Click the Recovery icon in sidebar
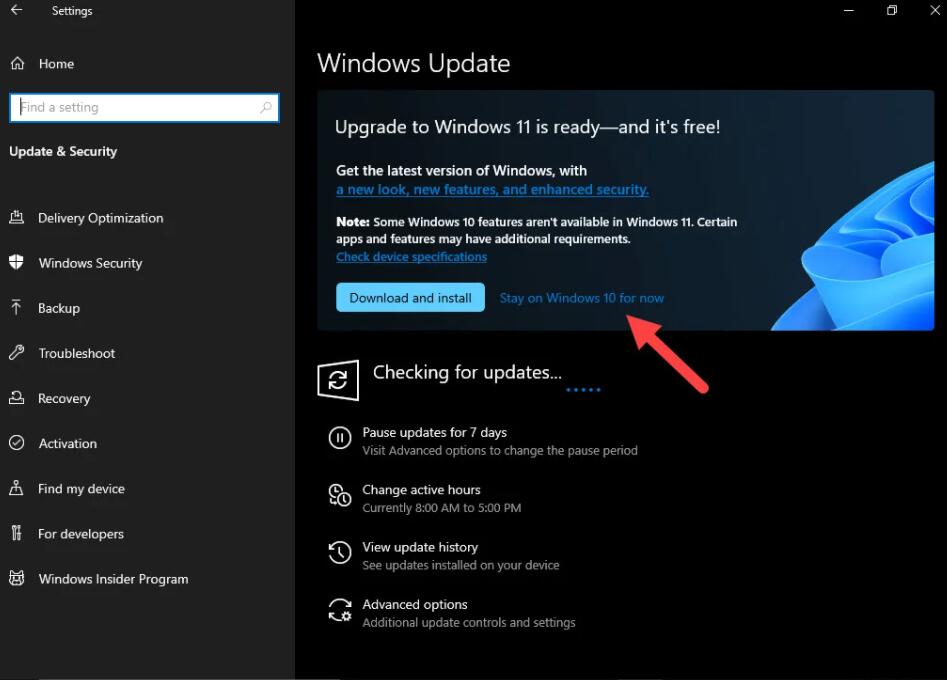This screenshot has width=947, height=680. (17, 398)
